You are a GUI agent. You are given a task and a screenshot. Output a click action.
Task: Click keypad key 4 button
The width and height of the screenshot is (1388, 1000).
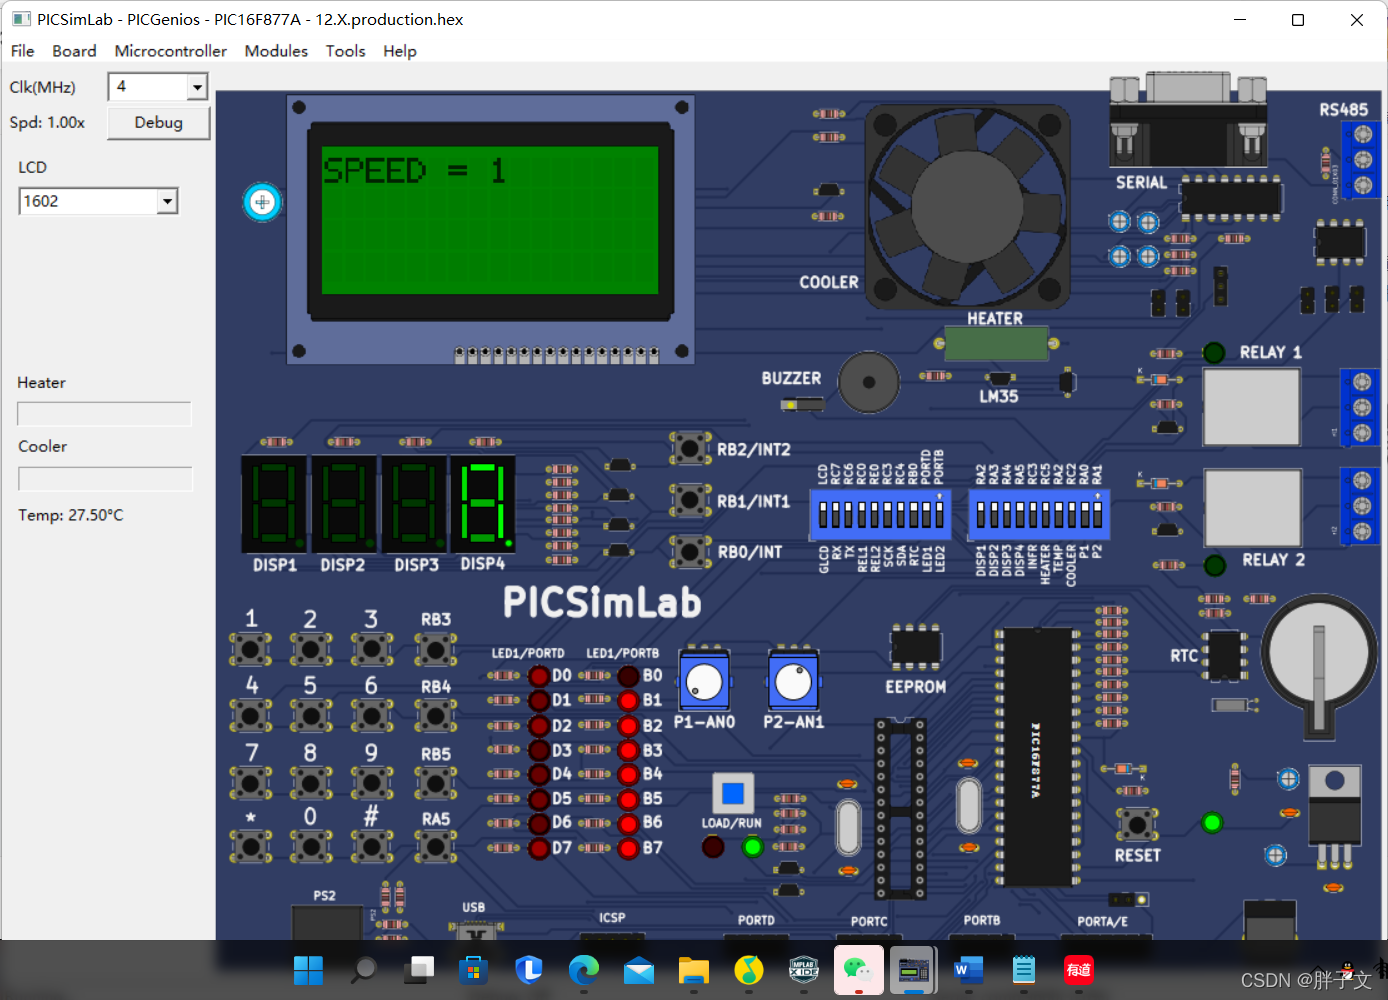pos(251,715)
